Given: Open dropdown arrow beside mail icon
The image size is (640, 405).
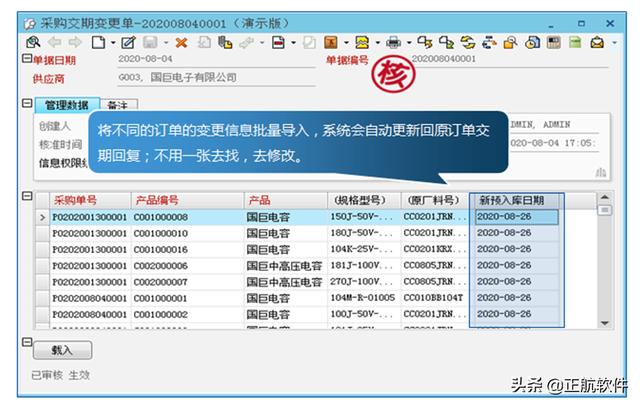Looking at the screenshot, I should click(x=614, y=42).
